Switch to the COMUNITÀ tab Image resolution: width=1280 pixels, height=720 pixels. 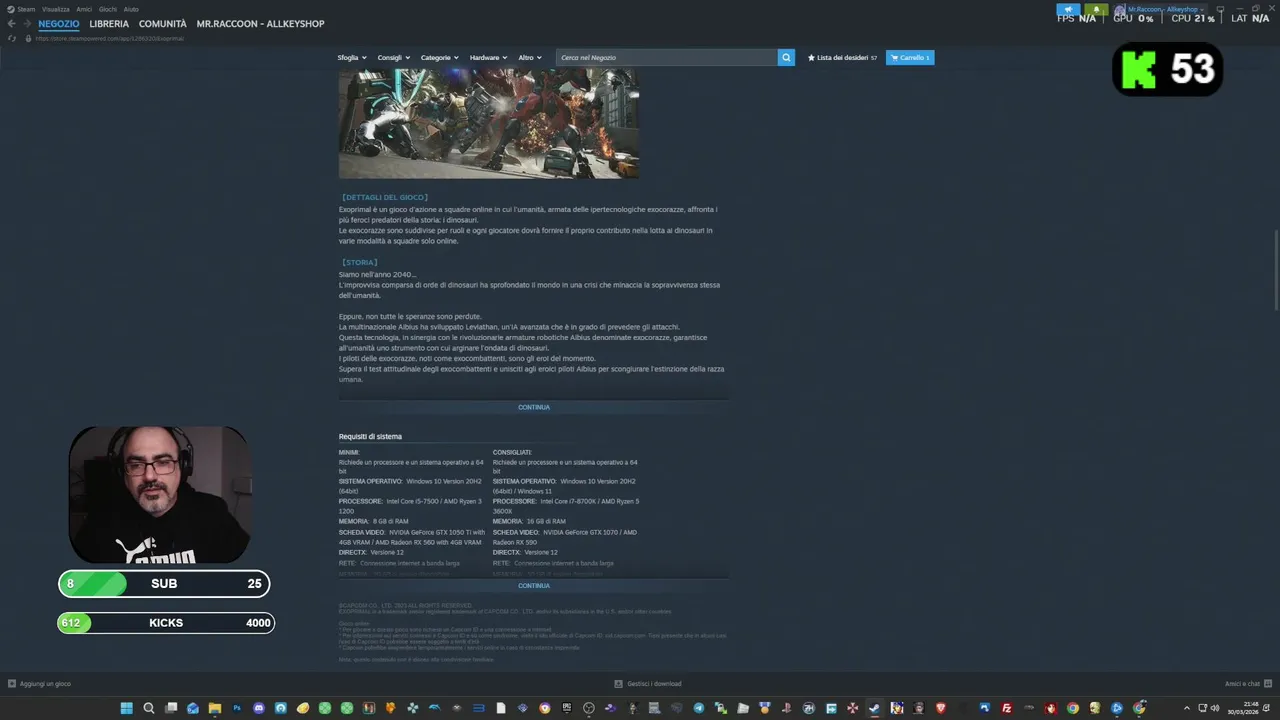pyautogui.click(x=163, y=24)
